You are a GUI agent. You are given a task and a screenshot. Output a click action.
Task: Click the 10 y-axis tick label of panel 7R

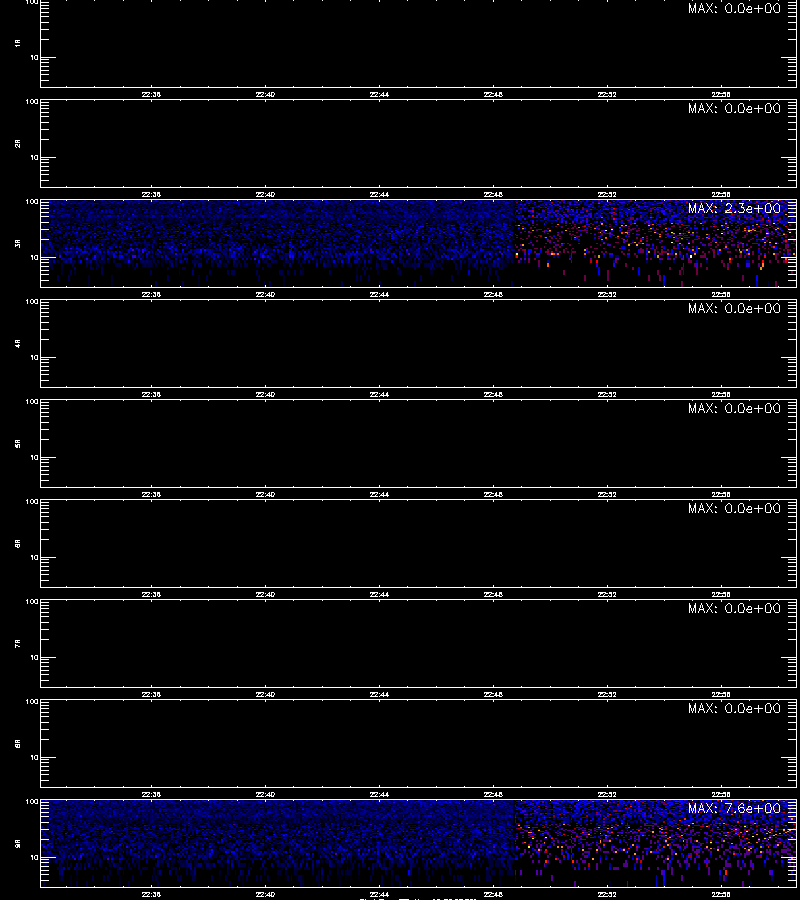click(x=34, y=657)
